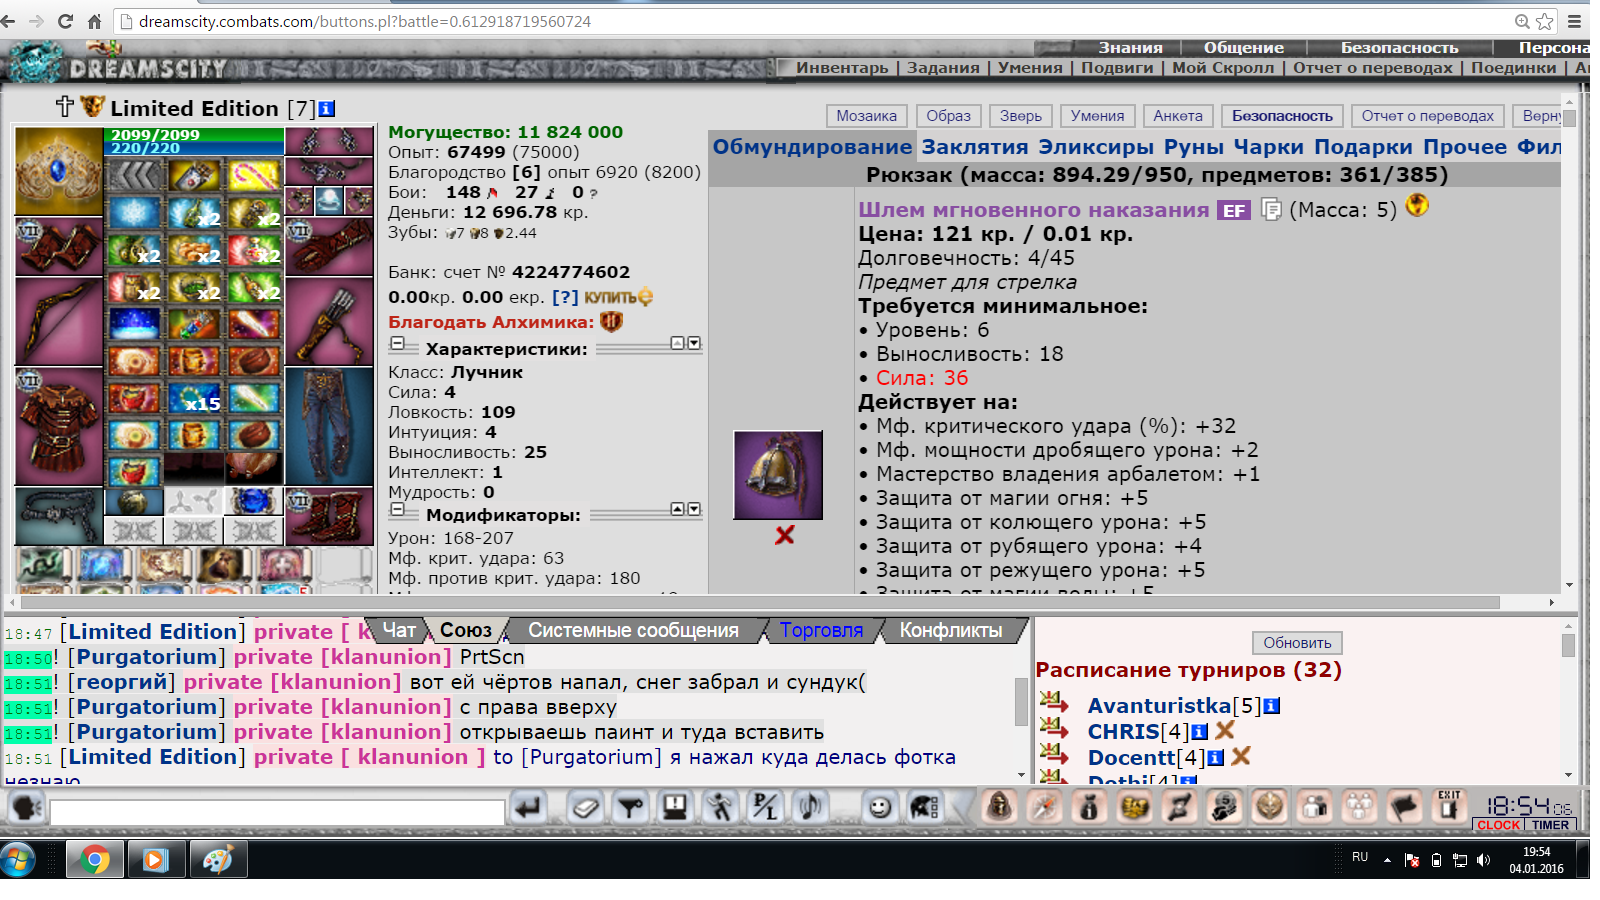Viewport: 1600px width, 900px height.
Task: Open Paint from the Windows taskbar
Action: [218, 859]
